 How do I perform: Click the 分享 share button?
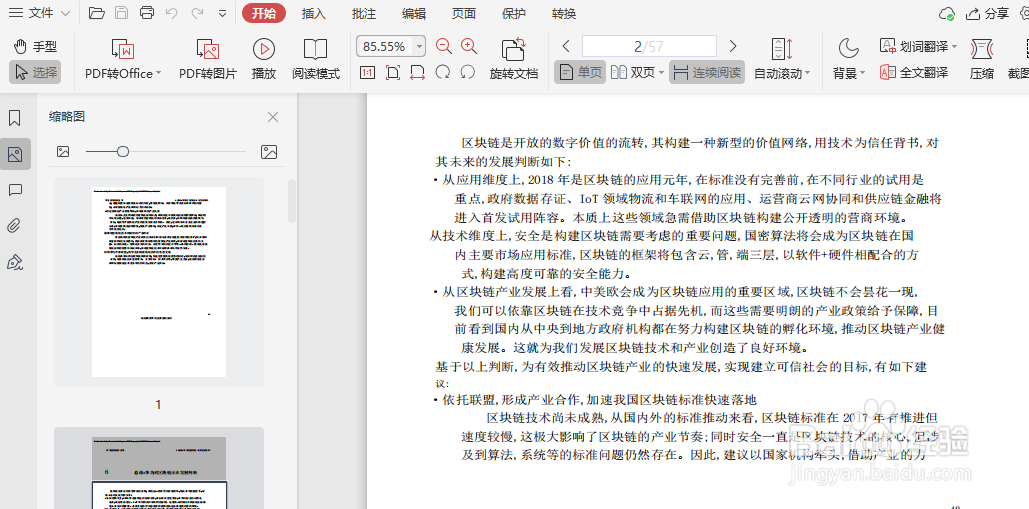point(988,14)
